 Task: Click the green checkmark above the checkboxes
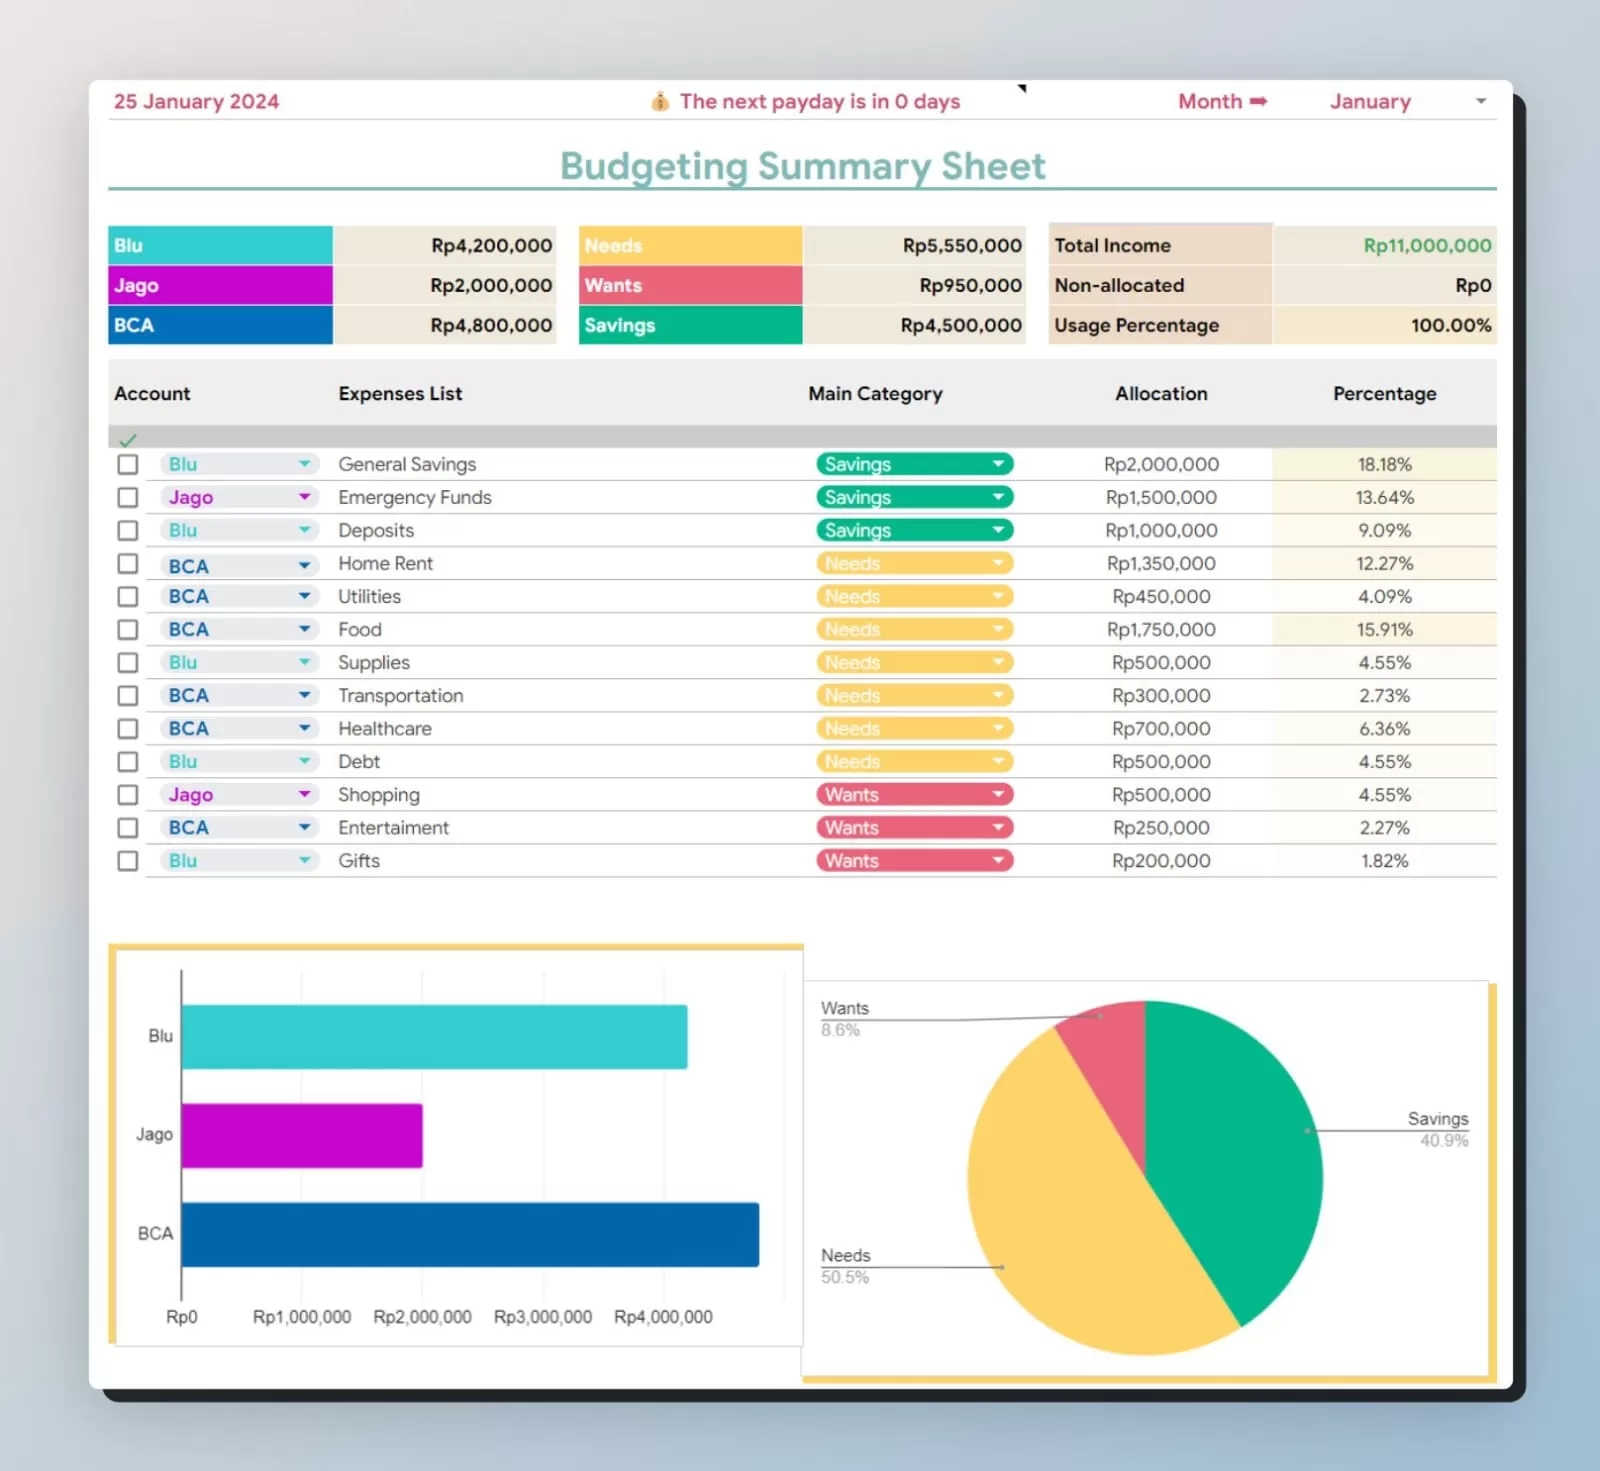[128, 440]
